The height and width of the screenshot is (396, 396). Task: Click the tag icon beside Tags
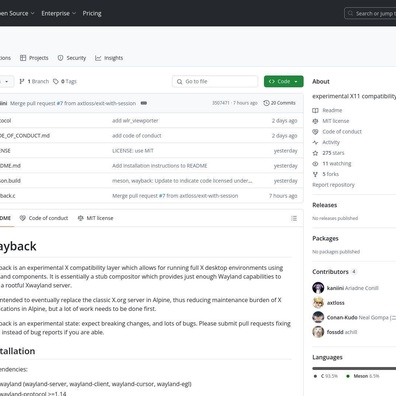(x=56, y=81)
